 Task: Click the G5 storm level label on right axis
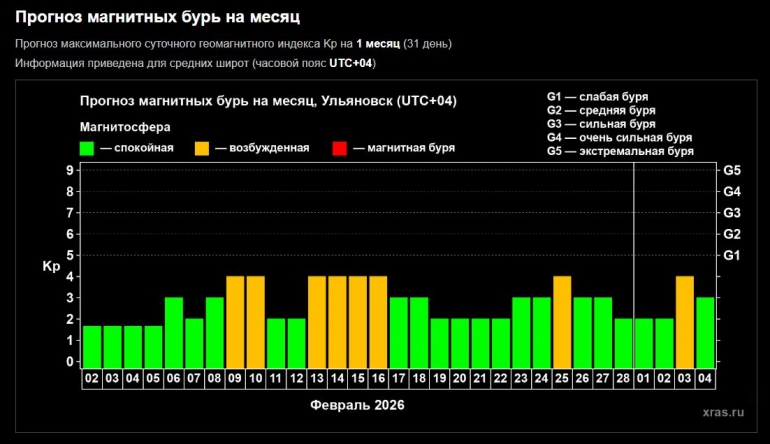click(x=730, y=170)
